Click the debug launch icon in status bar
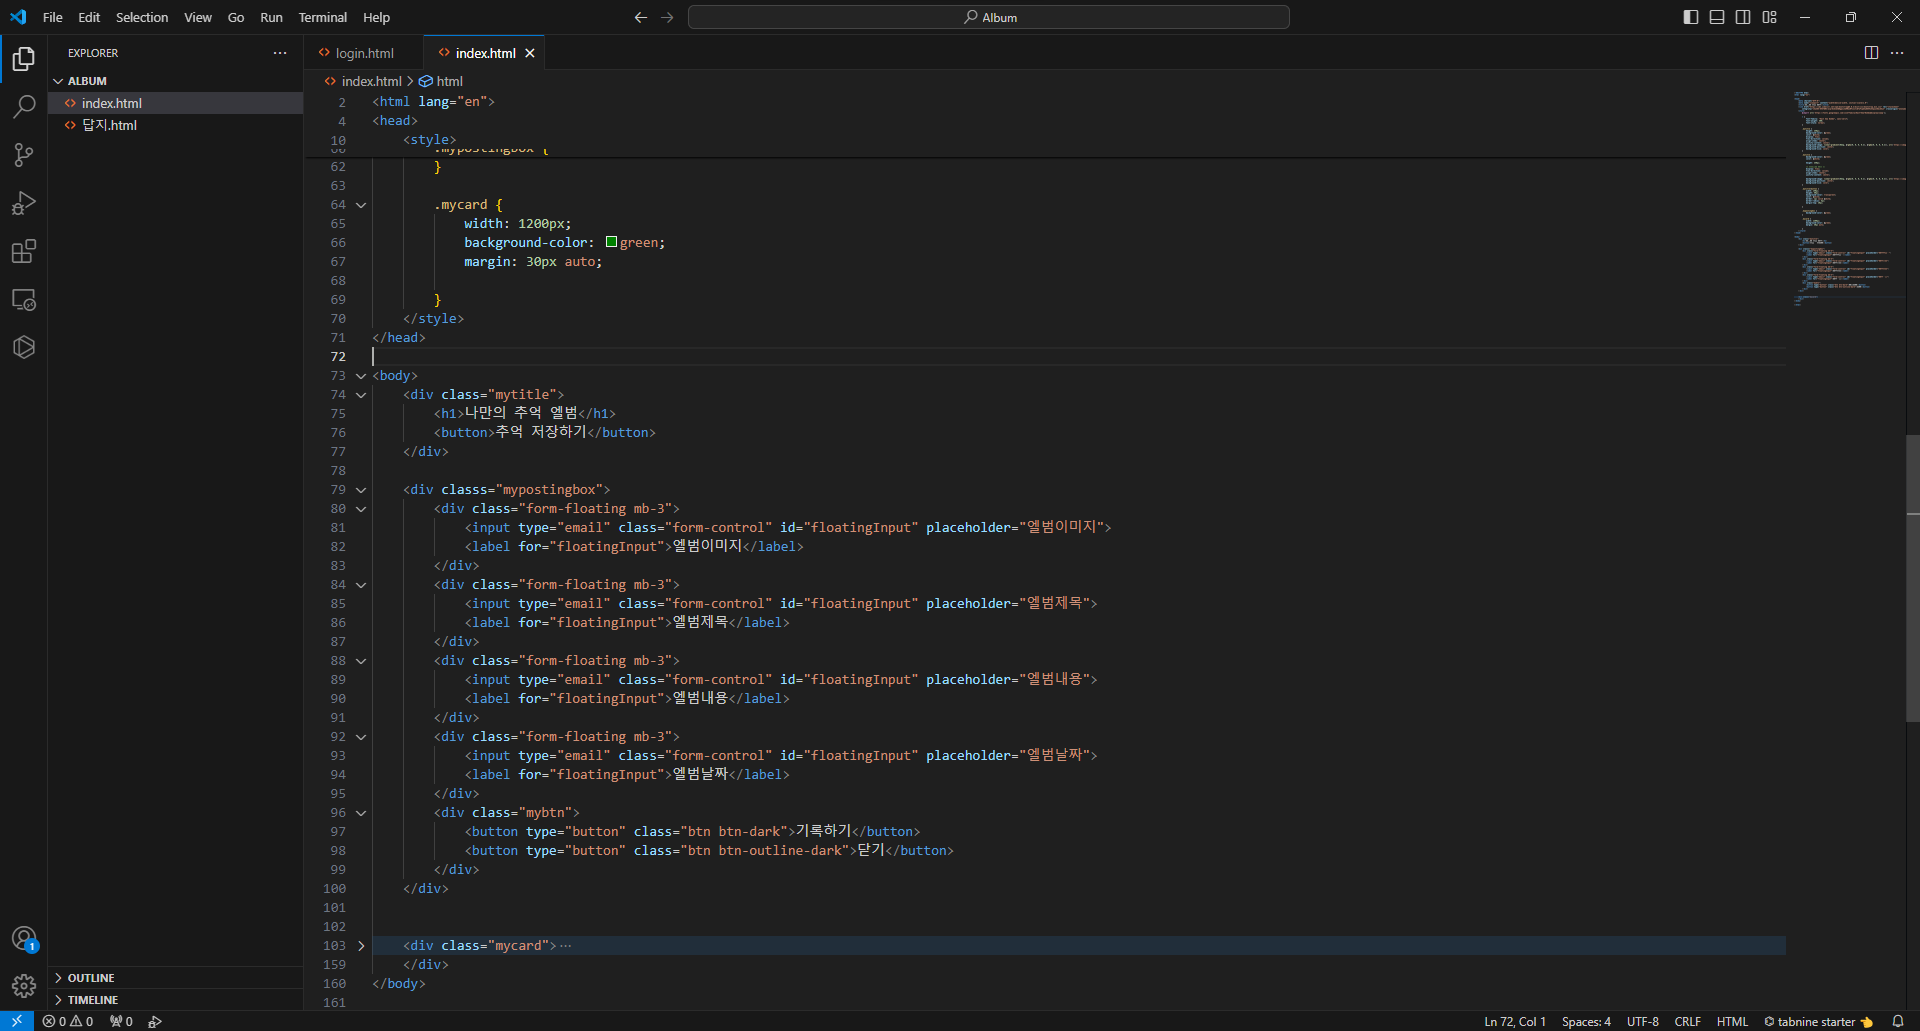1920x1031 pixels. tap(155, 1021)
